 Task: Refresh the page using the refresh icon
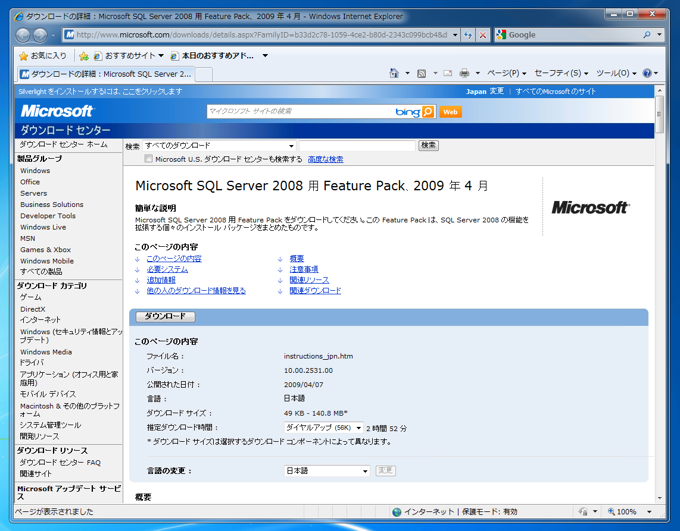468,35
